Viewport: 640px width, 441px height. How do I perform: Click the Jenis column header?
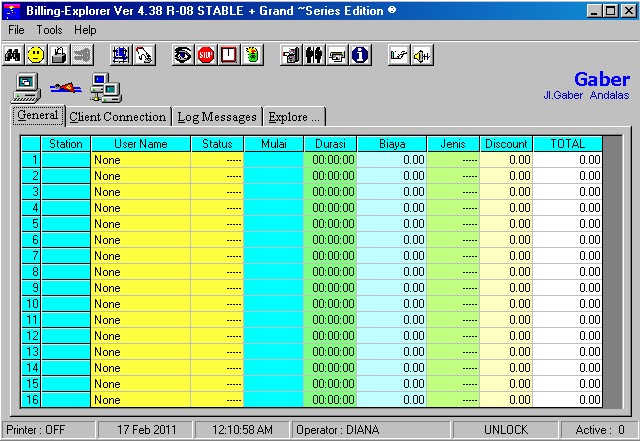pos(453,144)
